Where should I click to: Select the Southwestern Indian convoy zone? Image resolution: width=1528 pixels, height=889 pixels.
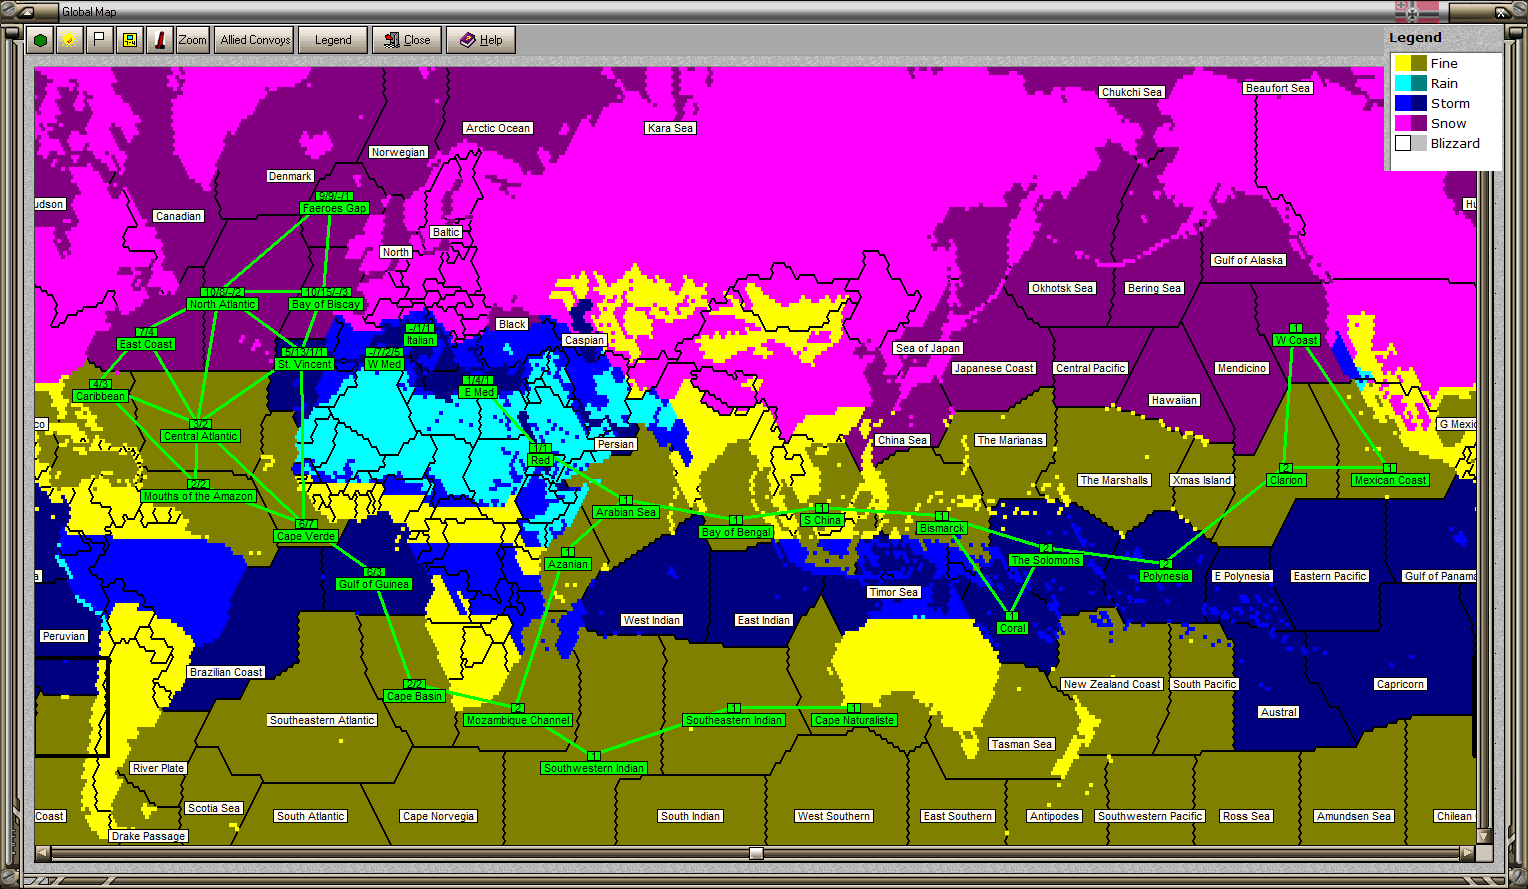coord(594,768)
